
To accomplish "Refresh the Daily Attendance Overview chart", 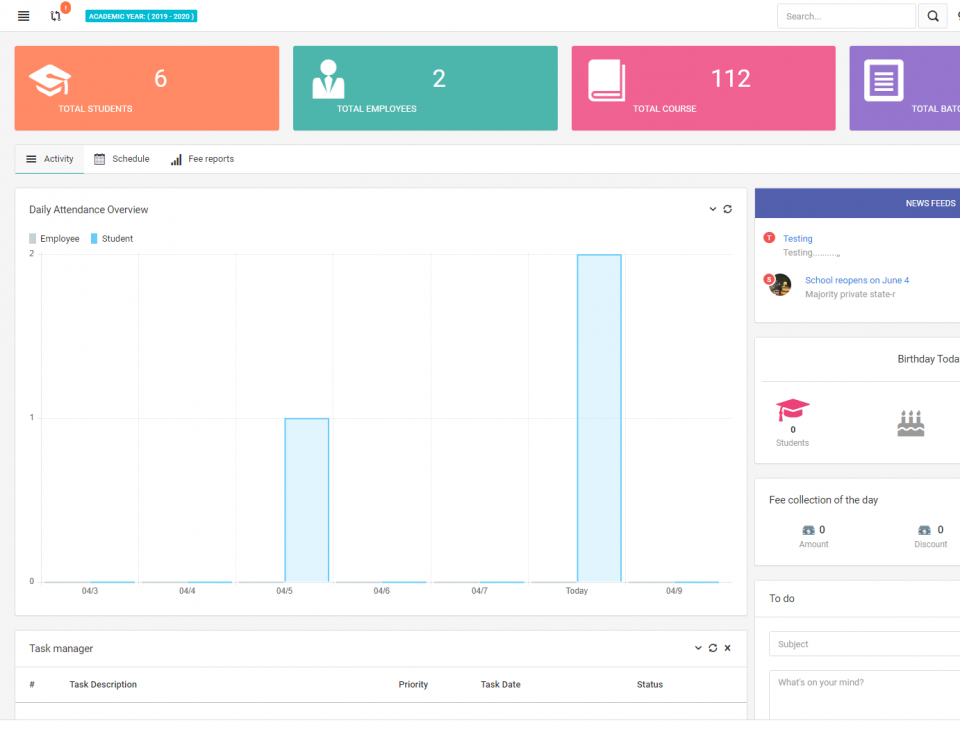I will (x=727, y=209).
